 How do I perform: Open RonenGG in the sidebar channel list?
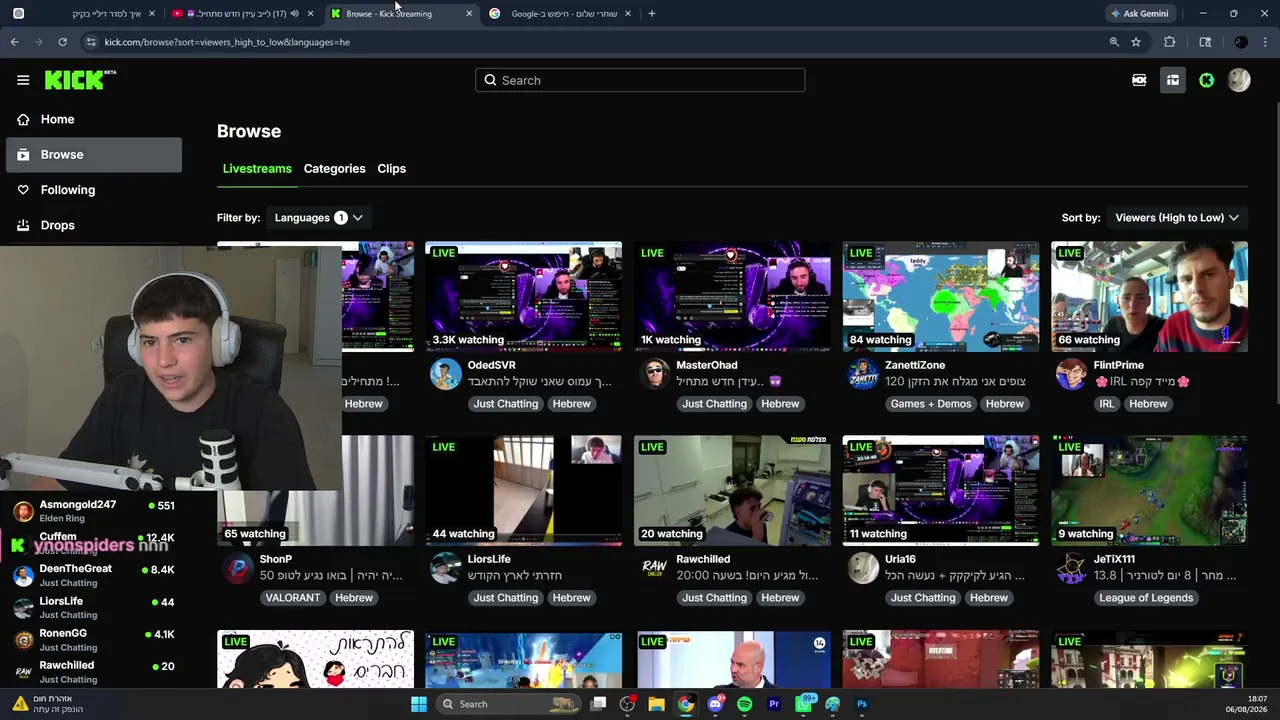tap(94, 639)
